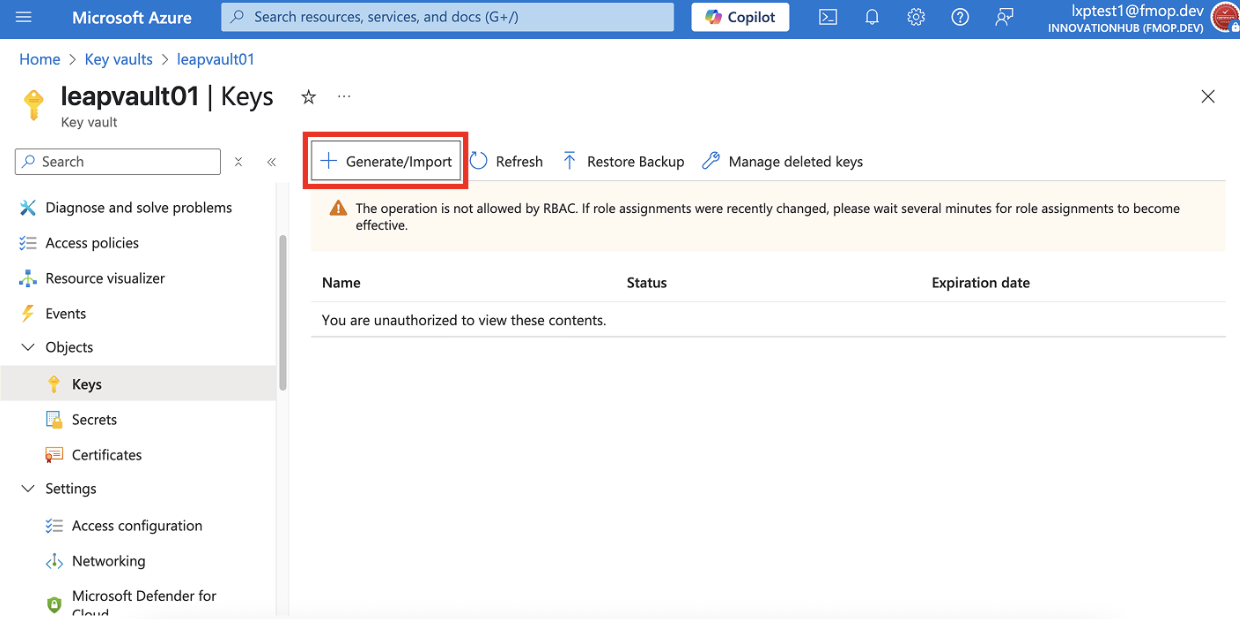This screenshot has width=1240, height=628.
Task: Open the help question mark menu
Action: [960, 17]
